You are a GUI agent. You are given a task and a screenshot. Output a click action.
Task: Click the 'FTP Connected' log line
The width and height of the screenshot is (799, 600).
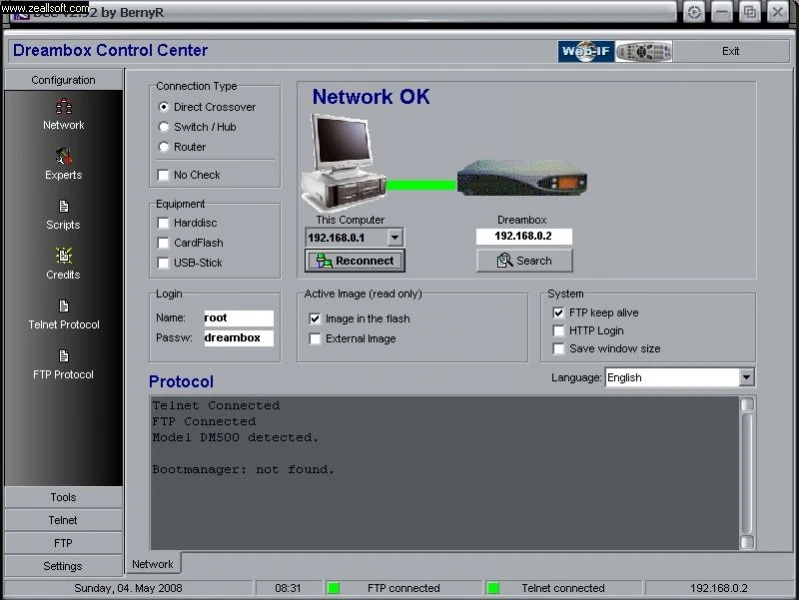(204, 421)
